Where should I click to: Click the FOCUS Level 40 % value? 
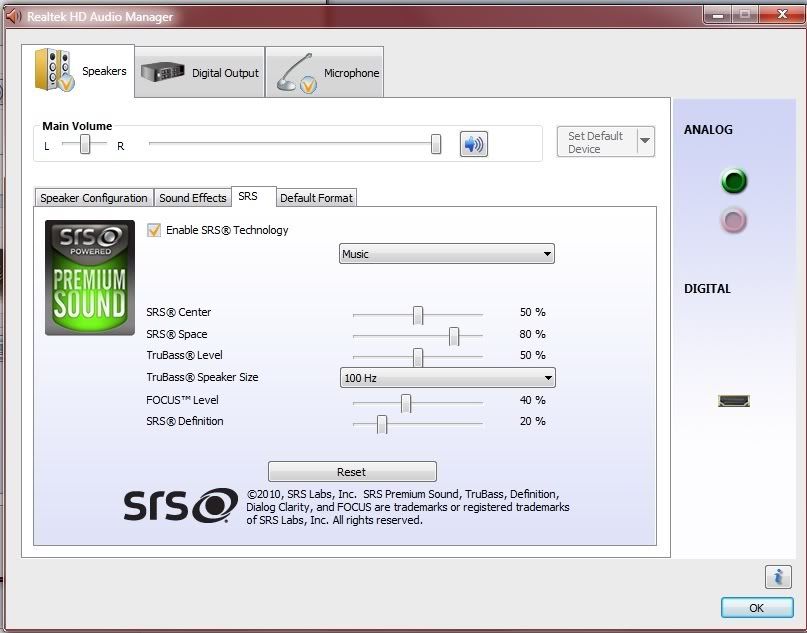pyautogui.click(x=532, y=400)
